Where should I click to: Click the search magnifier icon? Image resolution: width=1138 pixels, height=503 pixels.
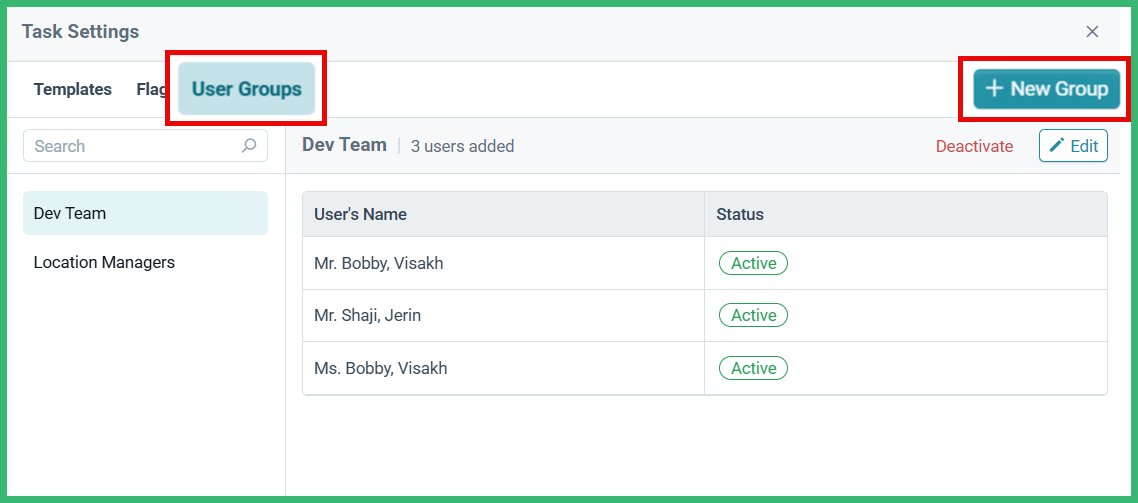point(249,146)
